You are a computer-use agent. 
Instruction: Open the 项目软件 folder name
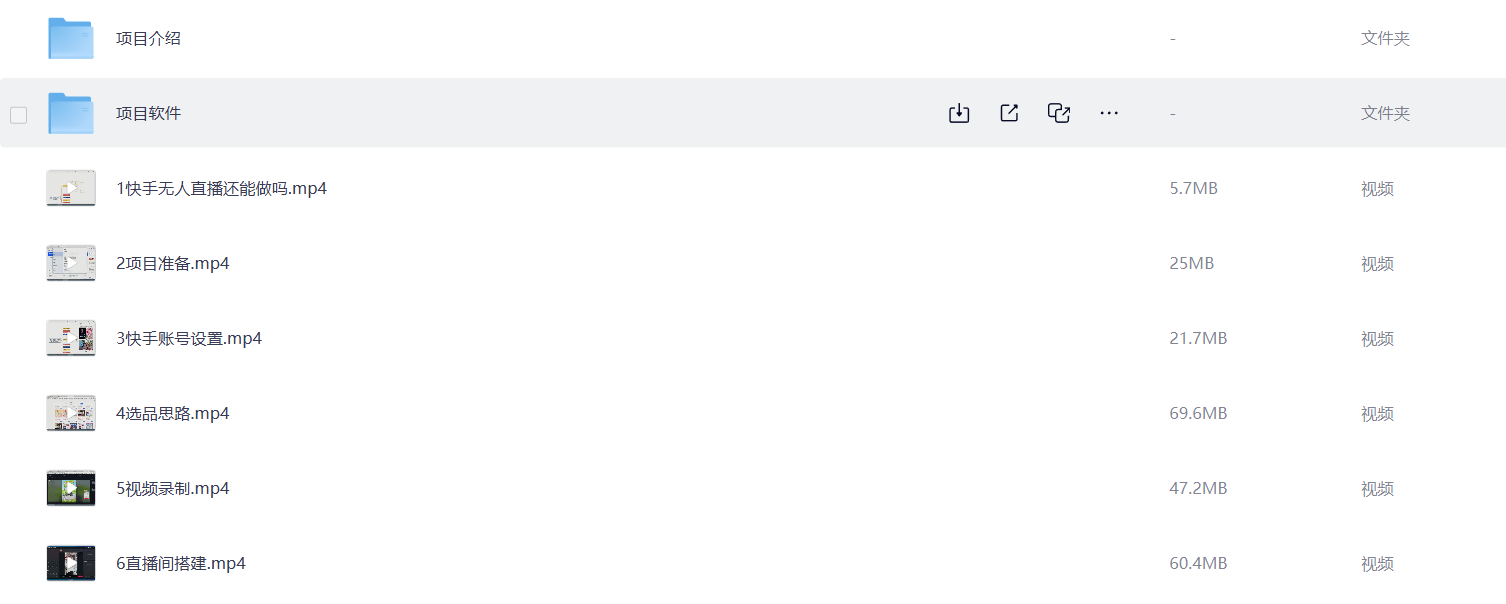[148, 113]
